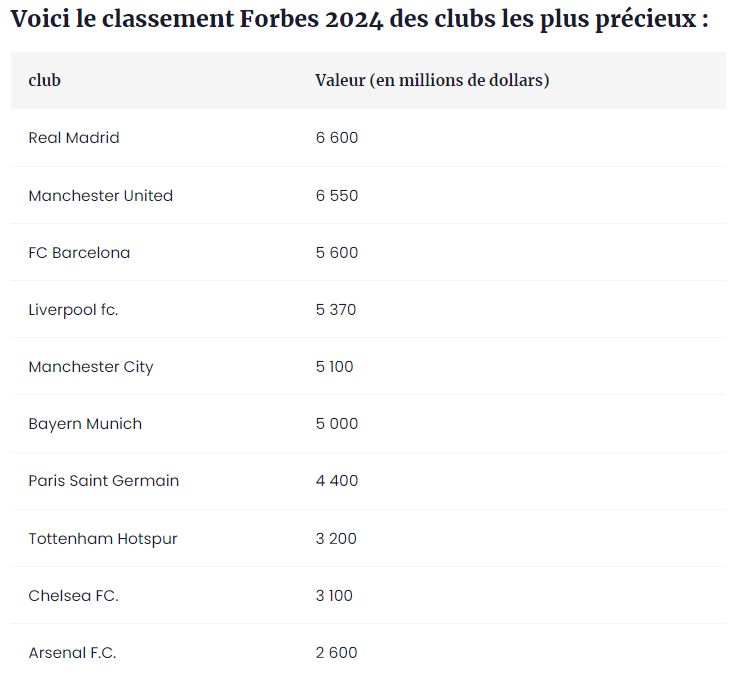Image resolution: width=736 pixels, height=679 pixels.
Task: Click the Forbes 2024 ranking heading
Action: tap(360, 19)
